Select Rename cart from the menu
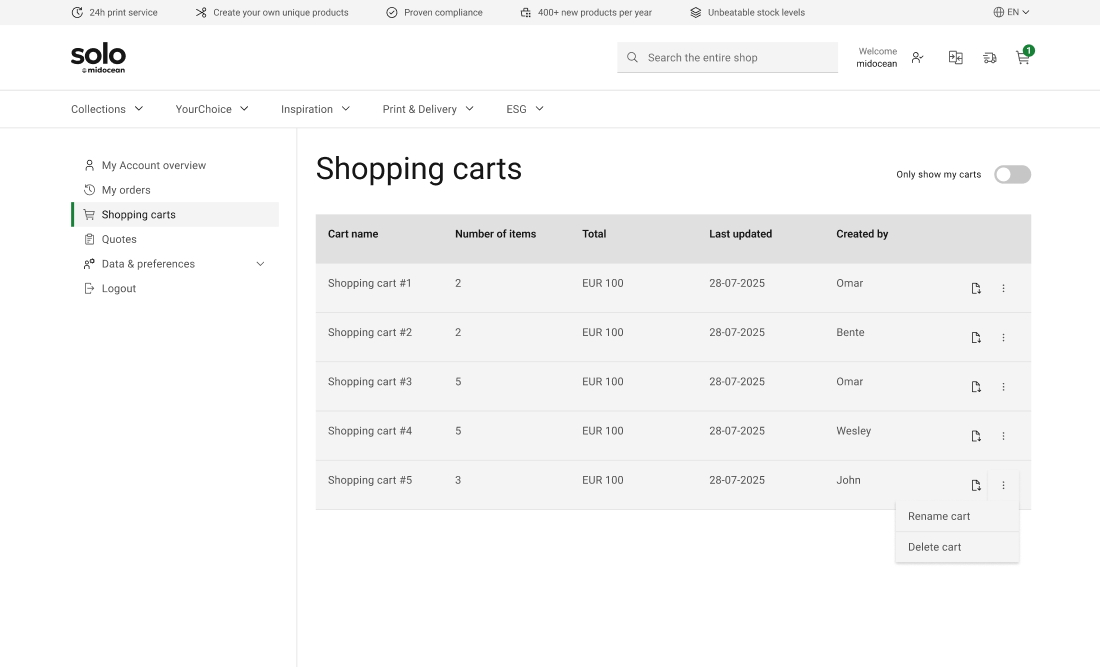This screenshot has height=667, width=1100. [939, 517]
